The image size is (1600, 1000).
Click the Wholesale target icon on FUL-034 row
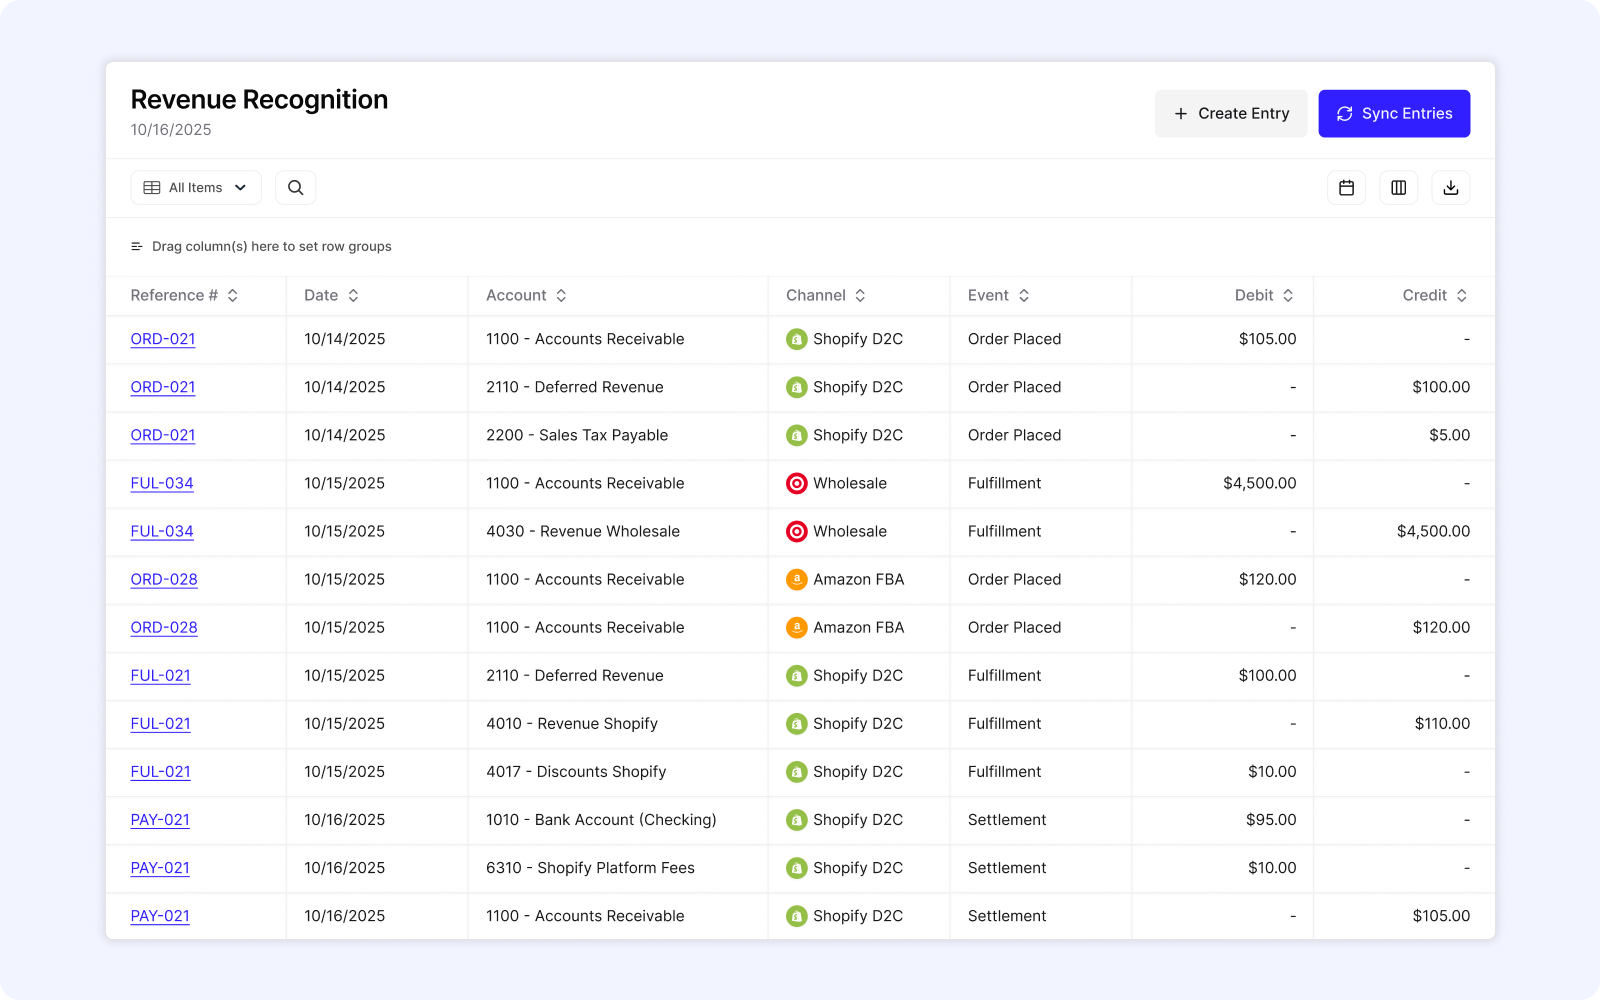(x=797, y=483)
